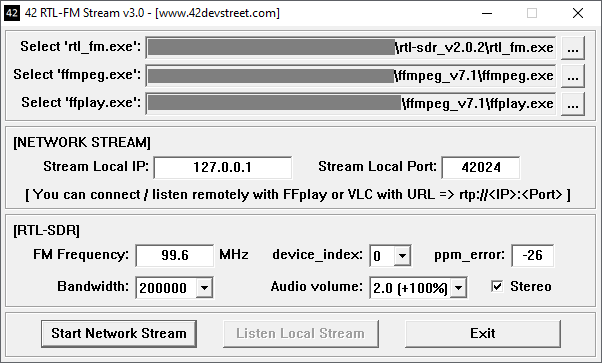Click the Listen Local Stream button
Viewport: 602px width, 363px height.
[301, 333]
